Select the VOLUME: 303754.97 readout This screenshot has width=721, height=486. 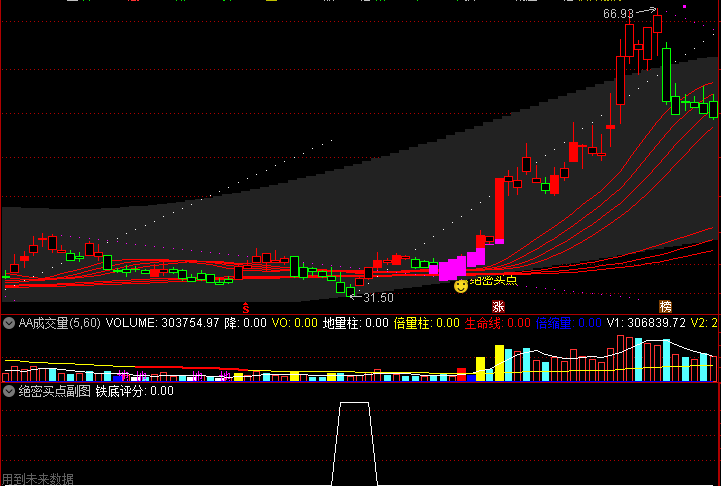click(162, 323)
